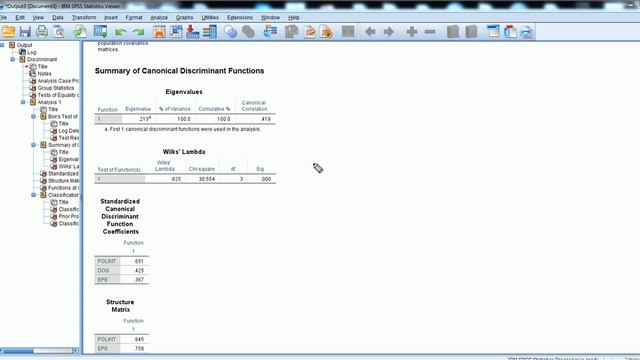The width and height of the screenshot is (640, 360).
Task: Open the Graphs menu
Action: point(184,18)
